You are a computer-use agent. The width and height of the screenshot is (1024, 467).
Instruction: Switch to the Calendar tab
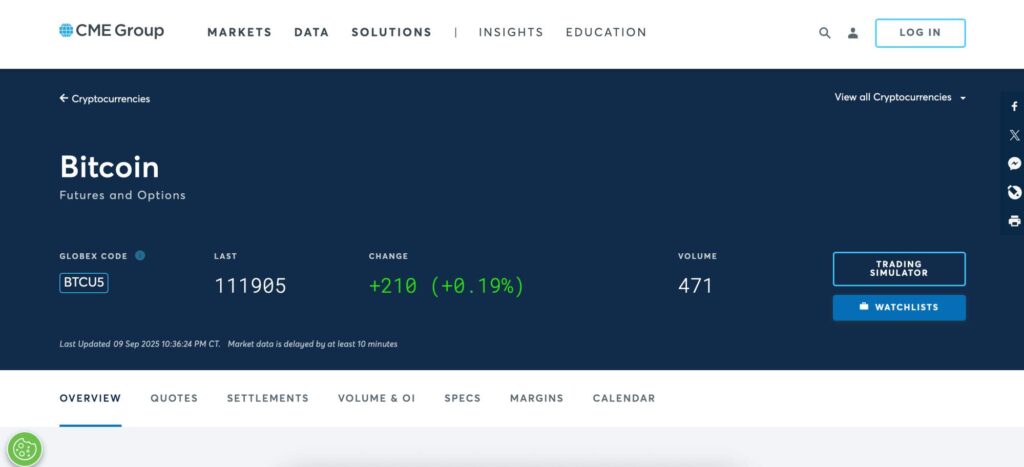tap(624, 398)
